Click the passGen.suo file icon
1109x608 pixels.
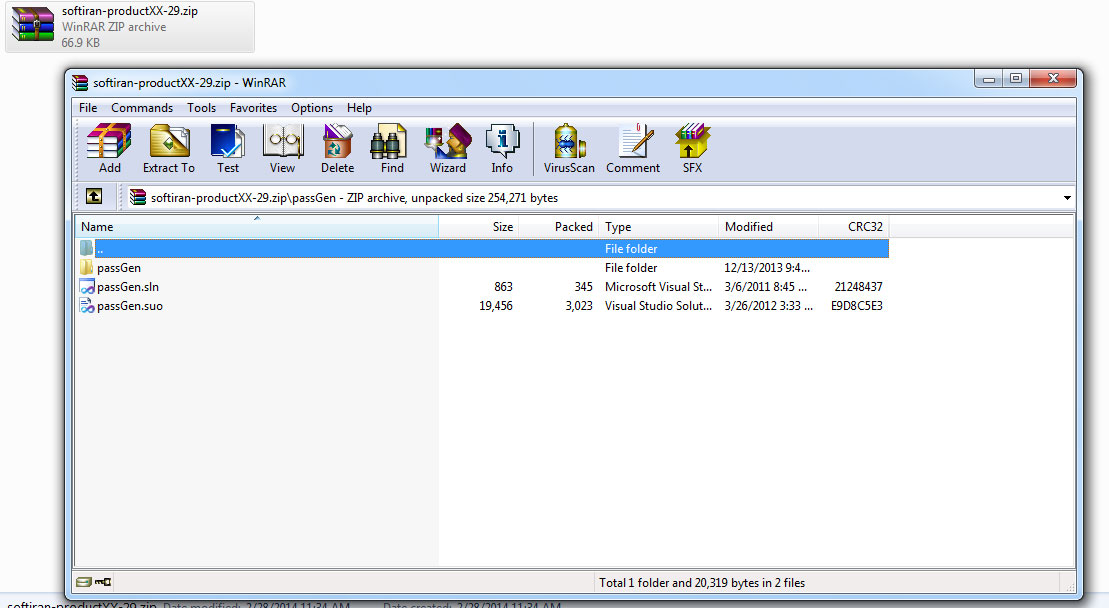click(87, 305)
